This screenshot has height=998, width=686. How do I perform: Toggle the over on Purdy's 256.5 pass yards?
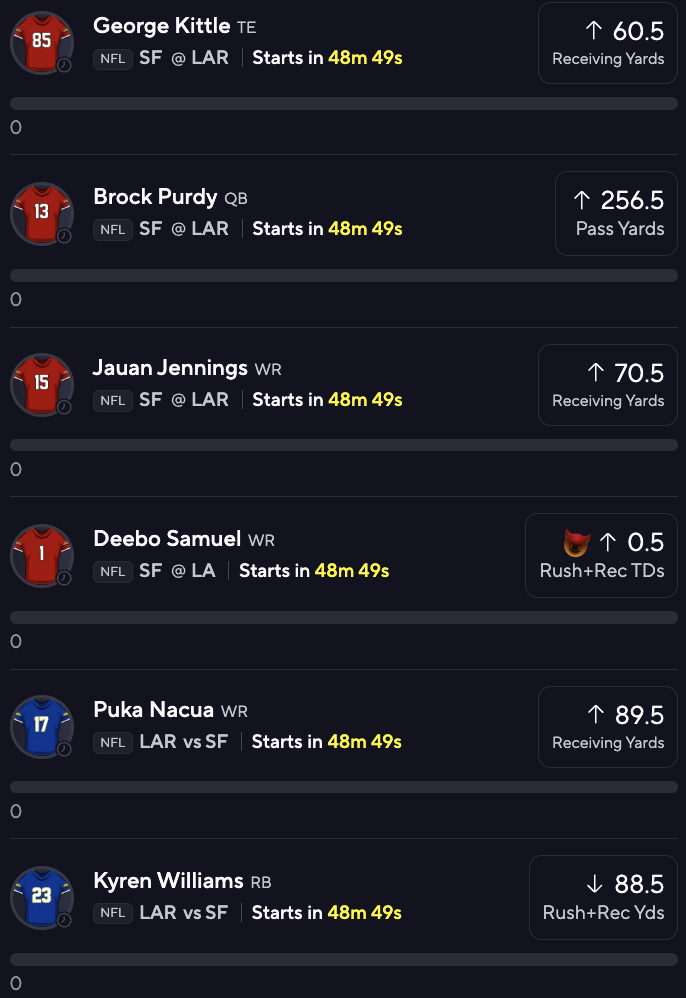616,213
